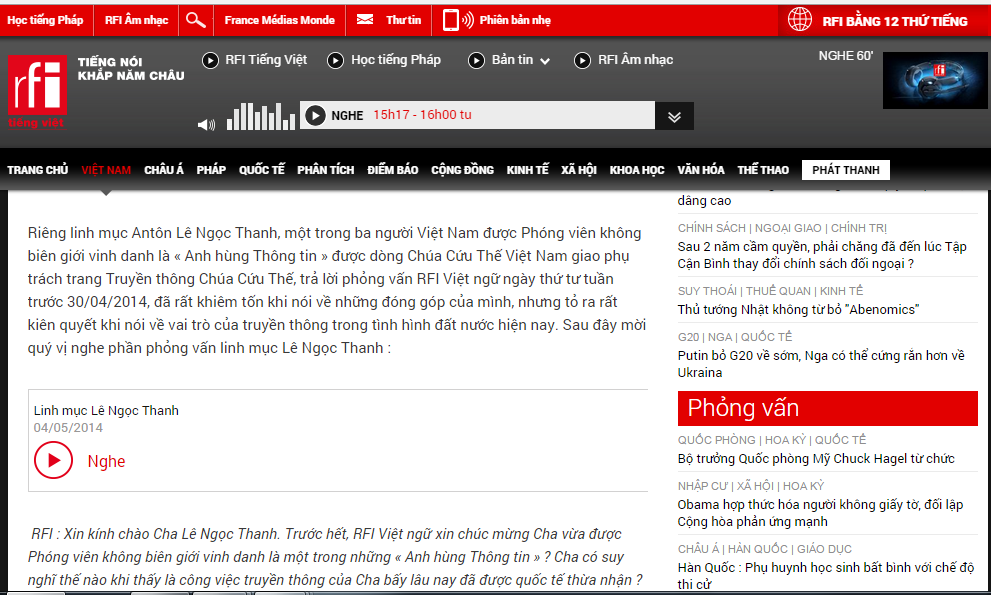Image resolution: width=991 pixels, height=599 pixels.
Task: Open the VĂN HÓA menu section
Action: (701, 170)
